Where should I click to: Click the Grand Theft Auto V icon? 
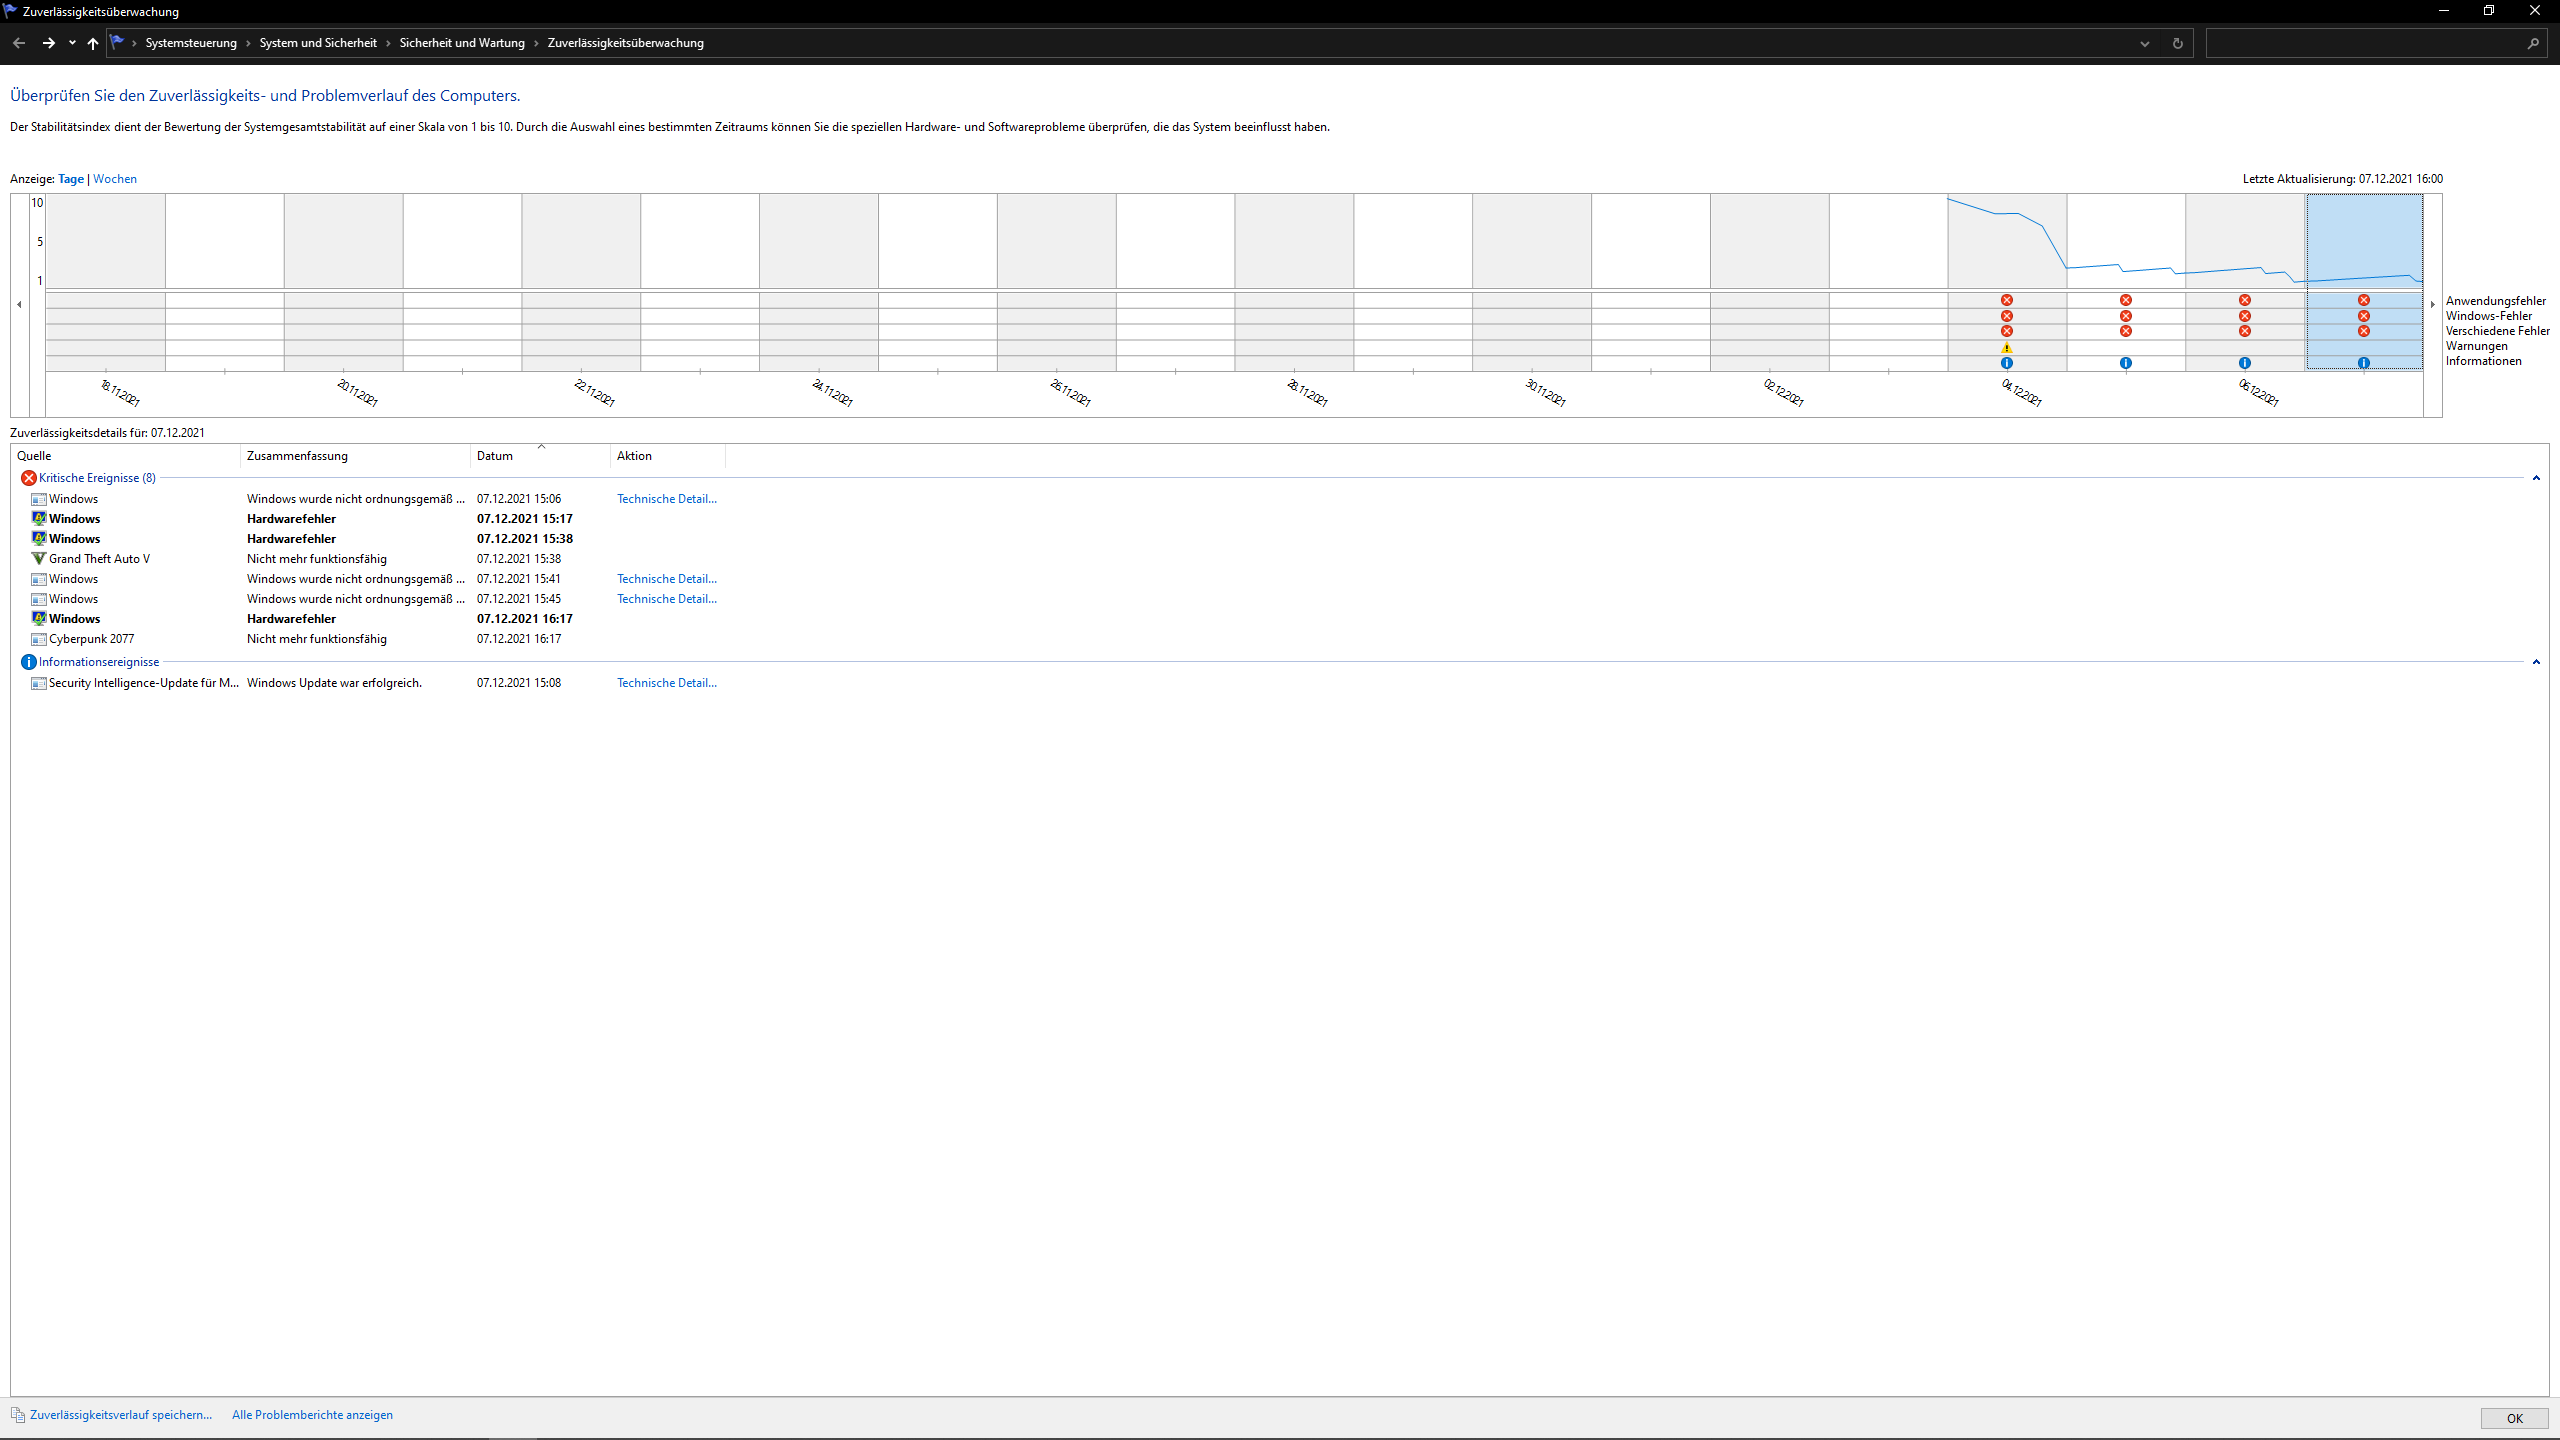(x=39, y=559)
